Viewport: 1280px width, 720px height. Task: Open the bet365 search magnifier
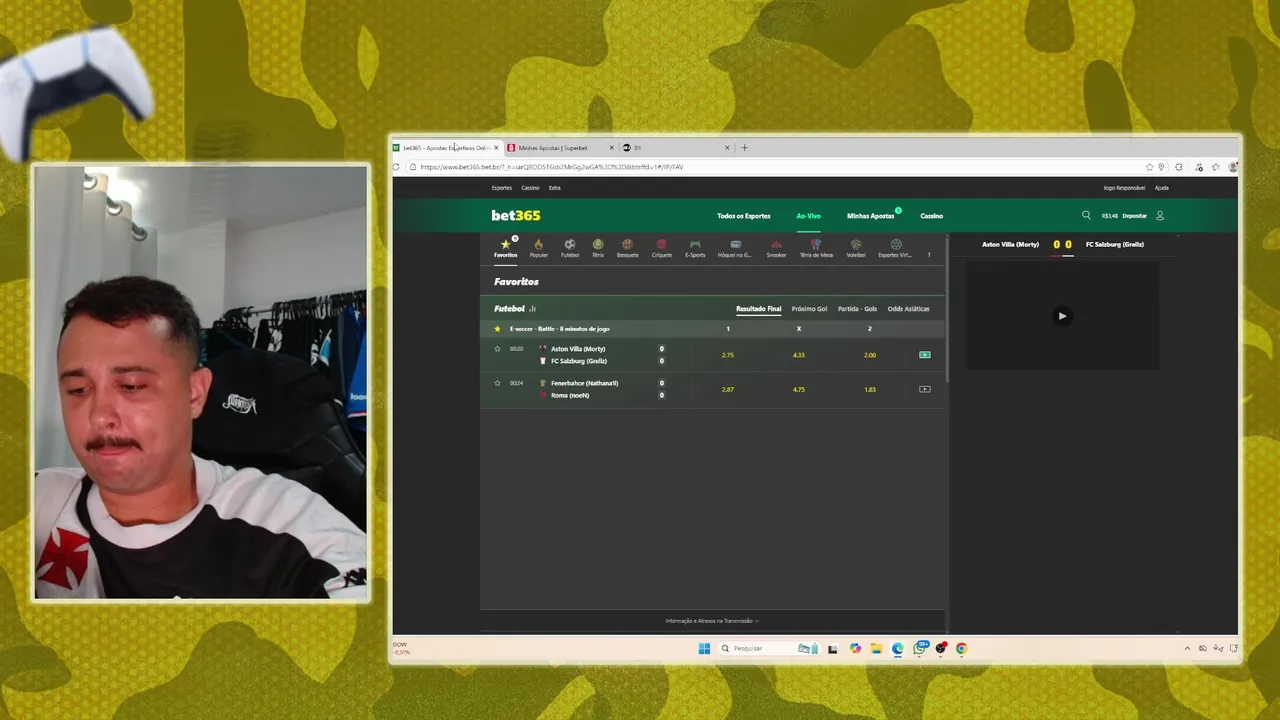click(1086, 215)
